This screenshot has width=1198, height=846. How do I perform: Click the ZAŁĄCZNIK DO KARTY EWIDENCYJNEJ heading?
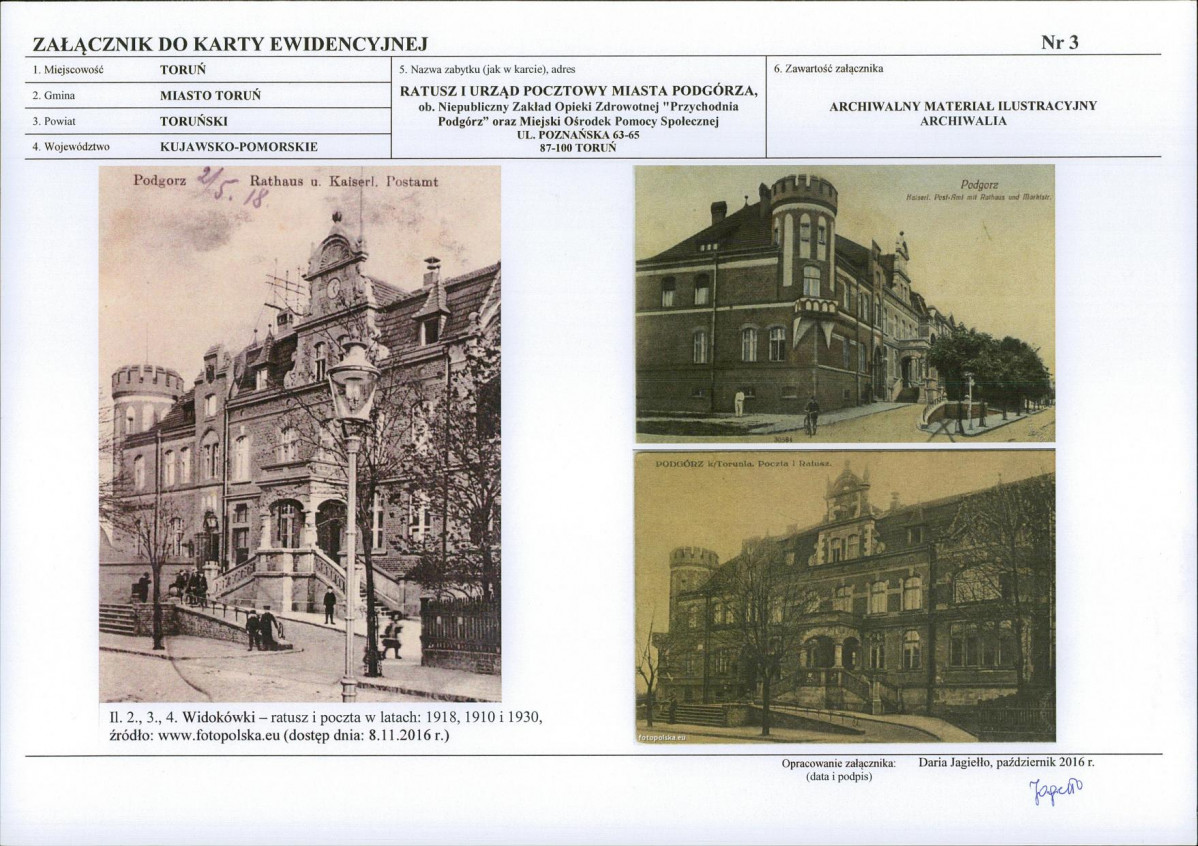tap(230, 44)
